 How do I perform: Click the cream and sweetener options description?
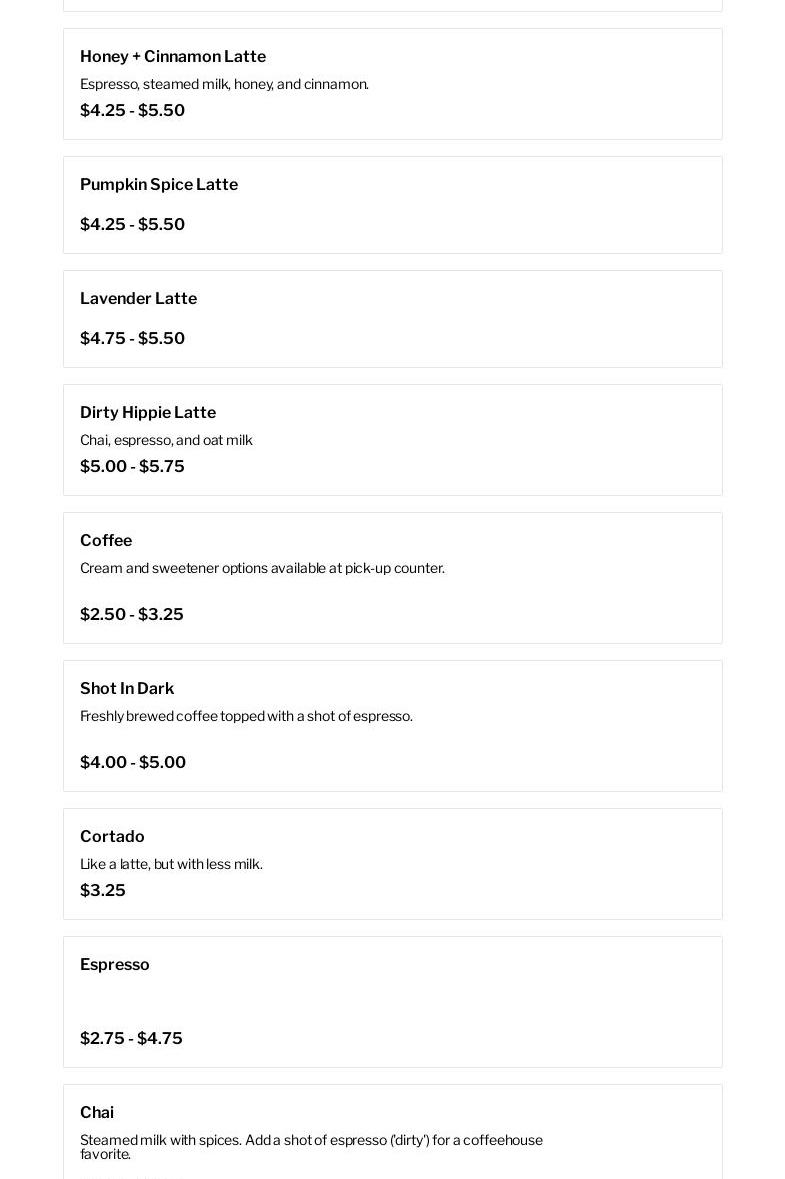pyautogui.click(x=262, y=568)
